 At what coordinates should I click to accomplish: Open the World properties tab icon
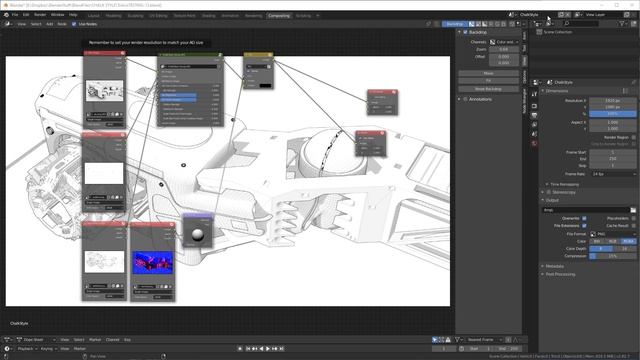(534, 143)
